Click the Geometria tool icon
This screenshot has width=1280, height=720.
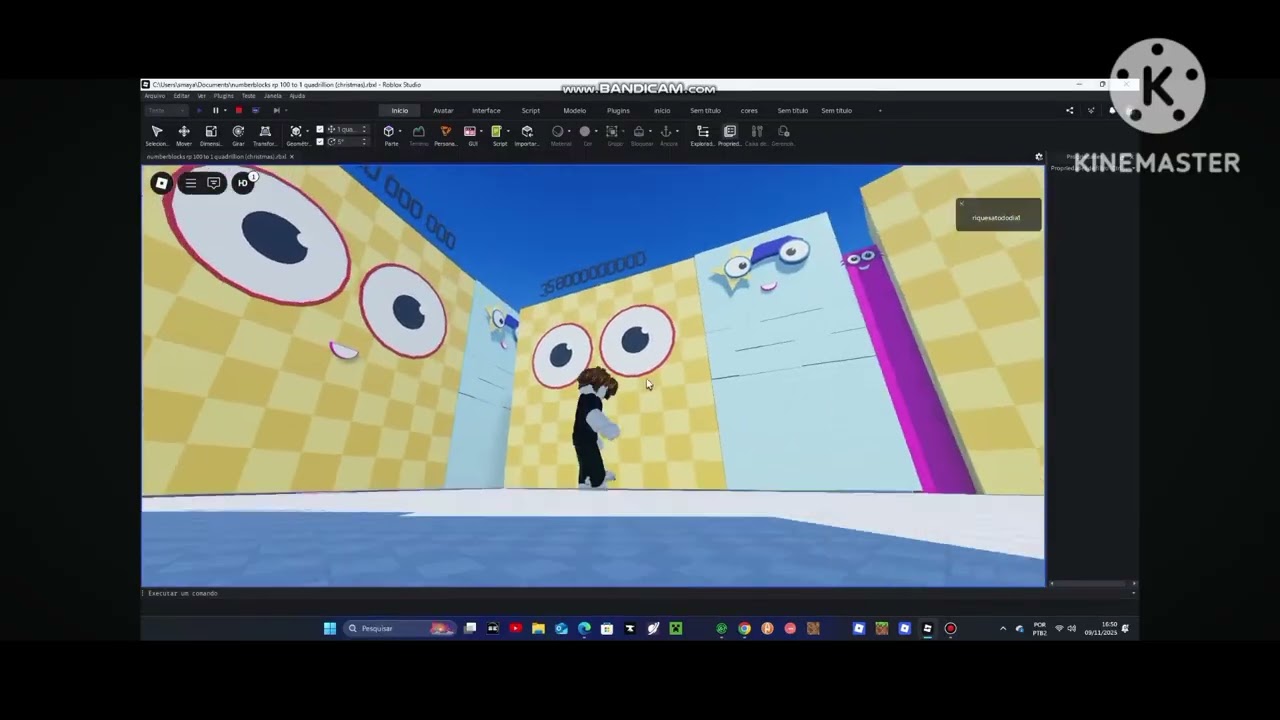pyautogui.click(x=296, y=131)
